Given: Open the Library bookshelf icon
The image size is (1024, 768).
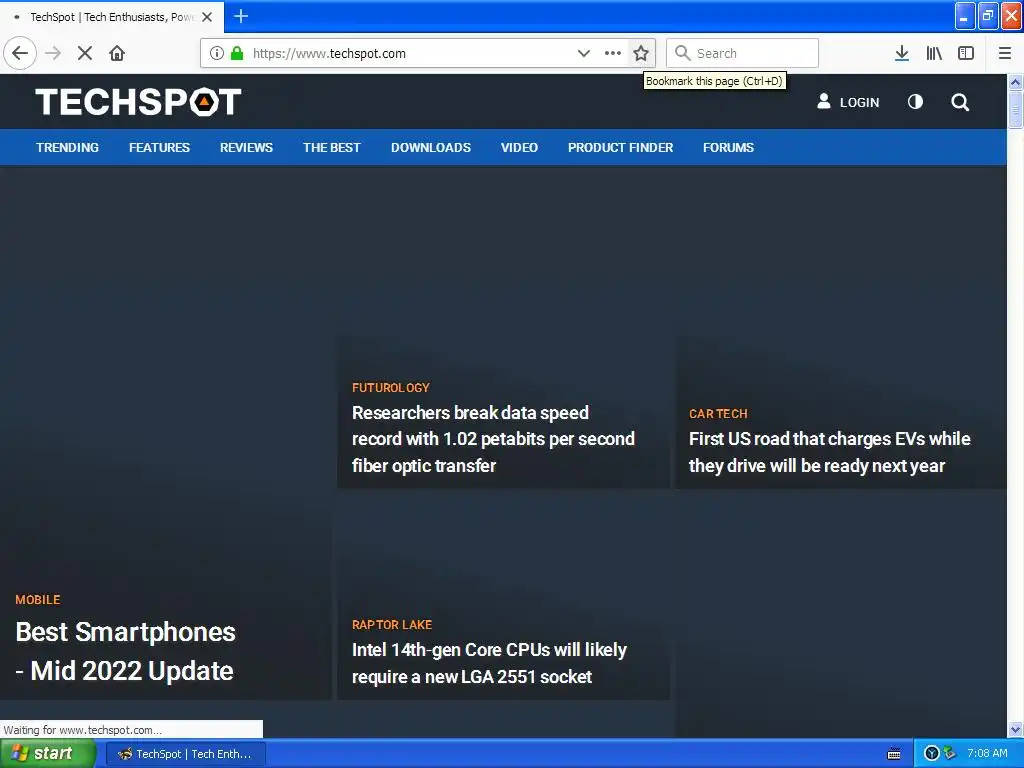Looking at the screenshot, I should pos(934,53).
